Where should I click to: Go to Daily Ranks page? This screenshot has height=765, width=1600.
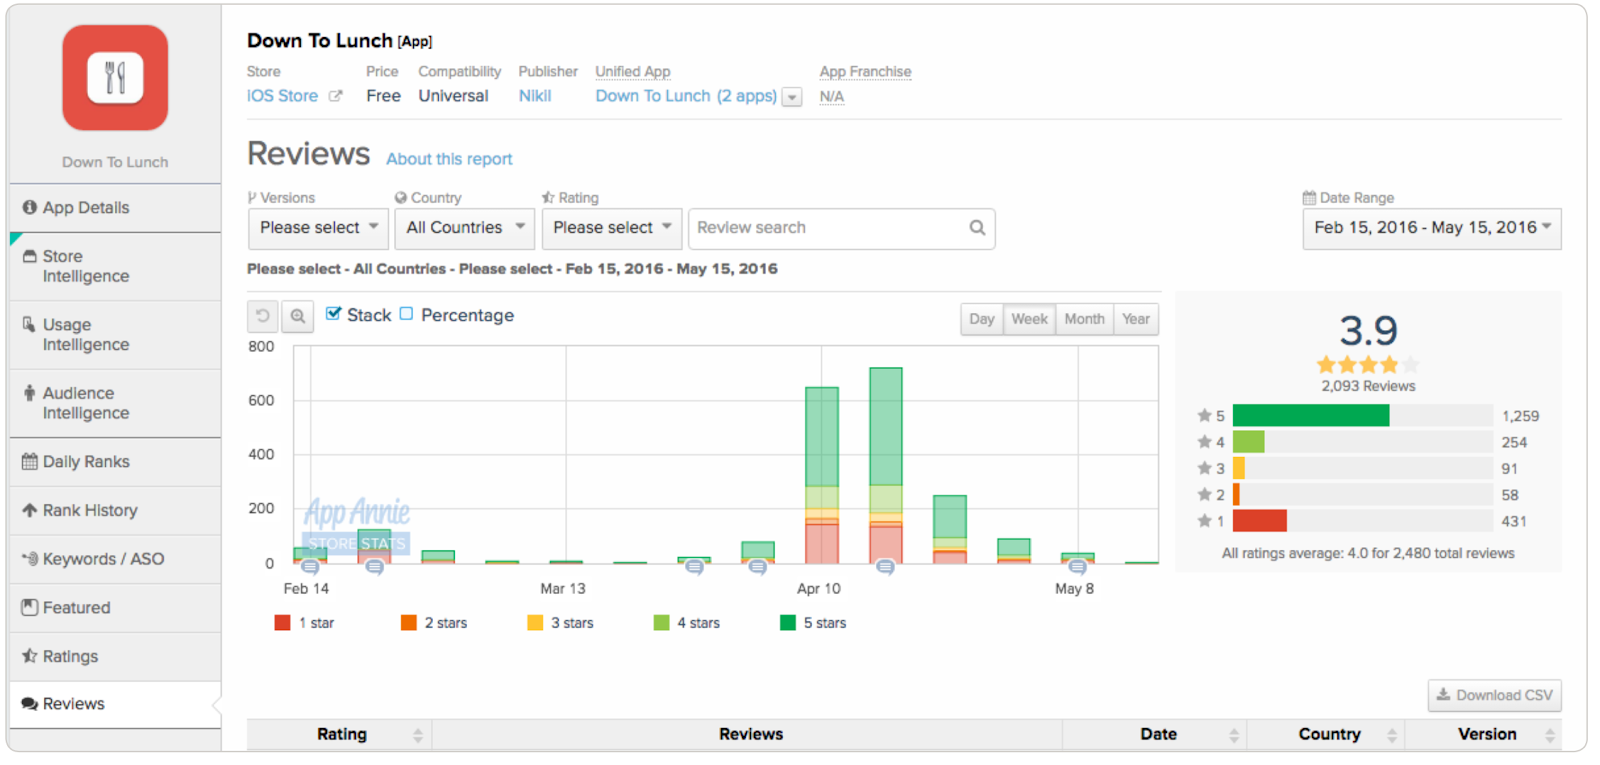(115, 462)
